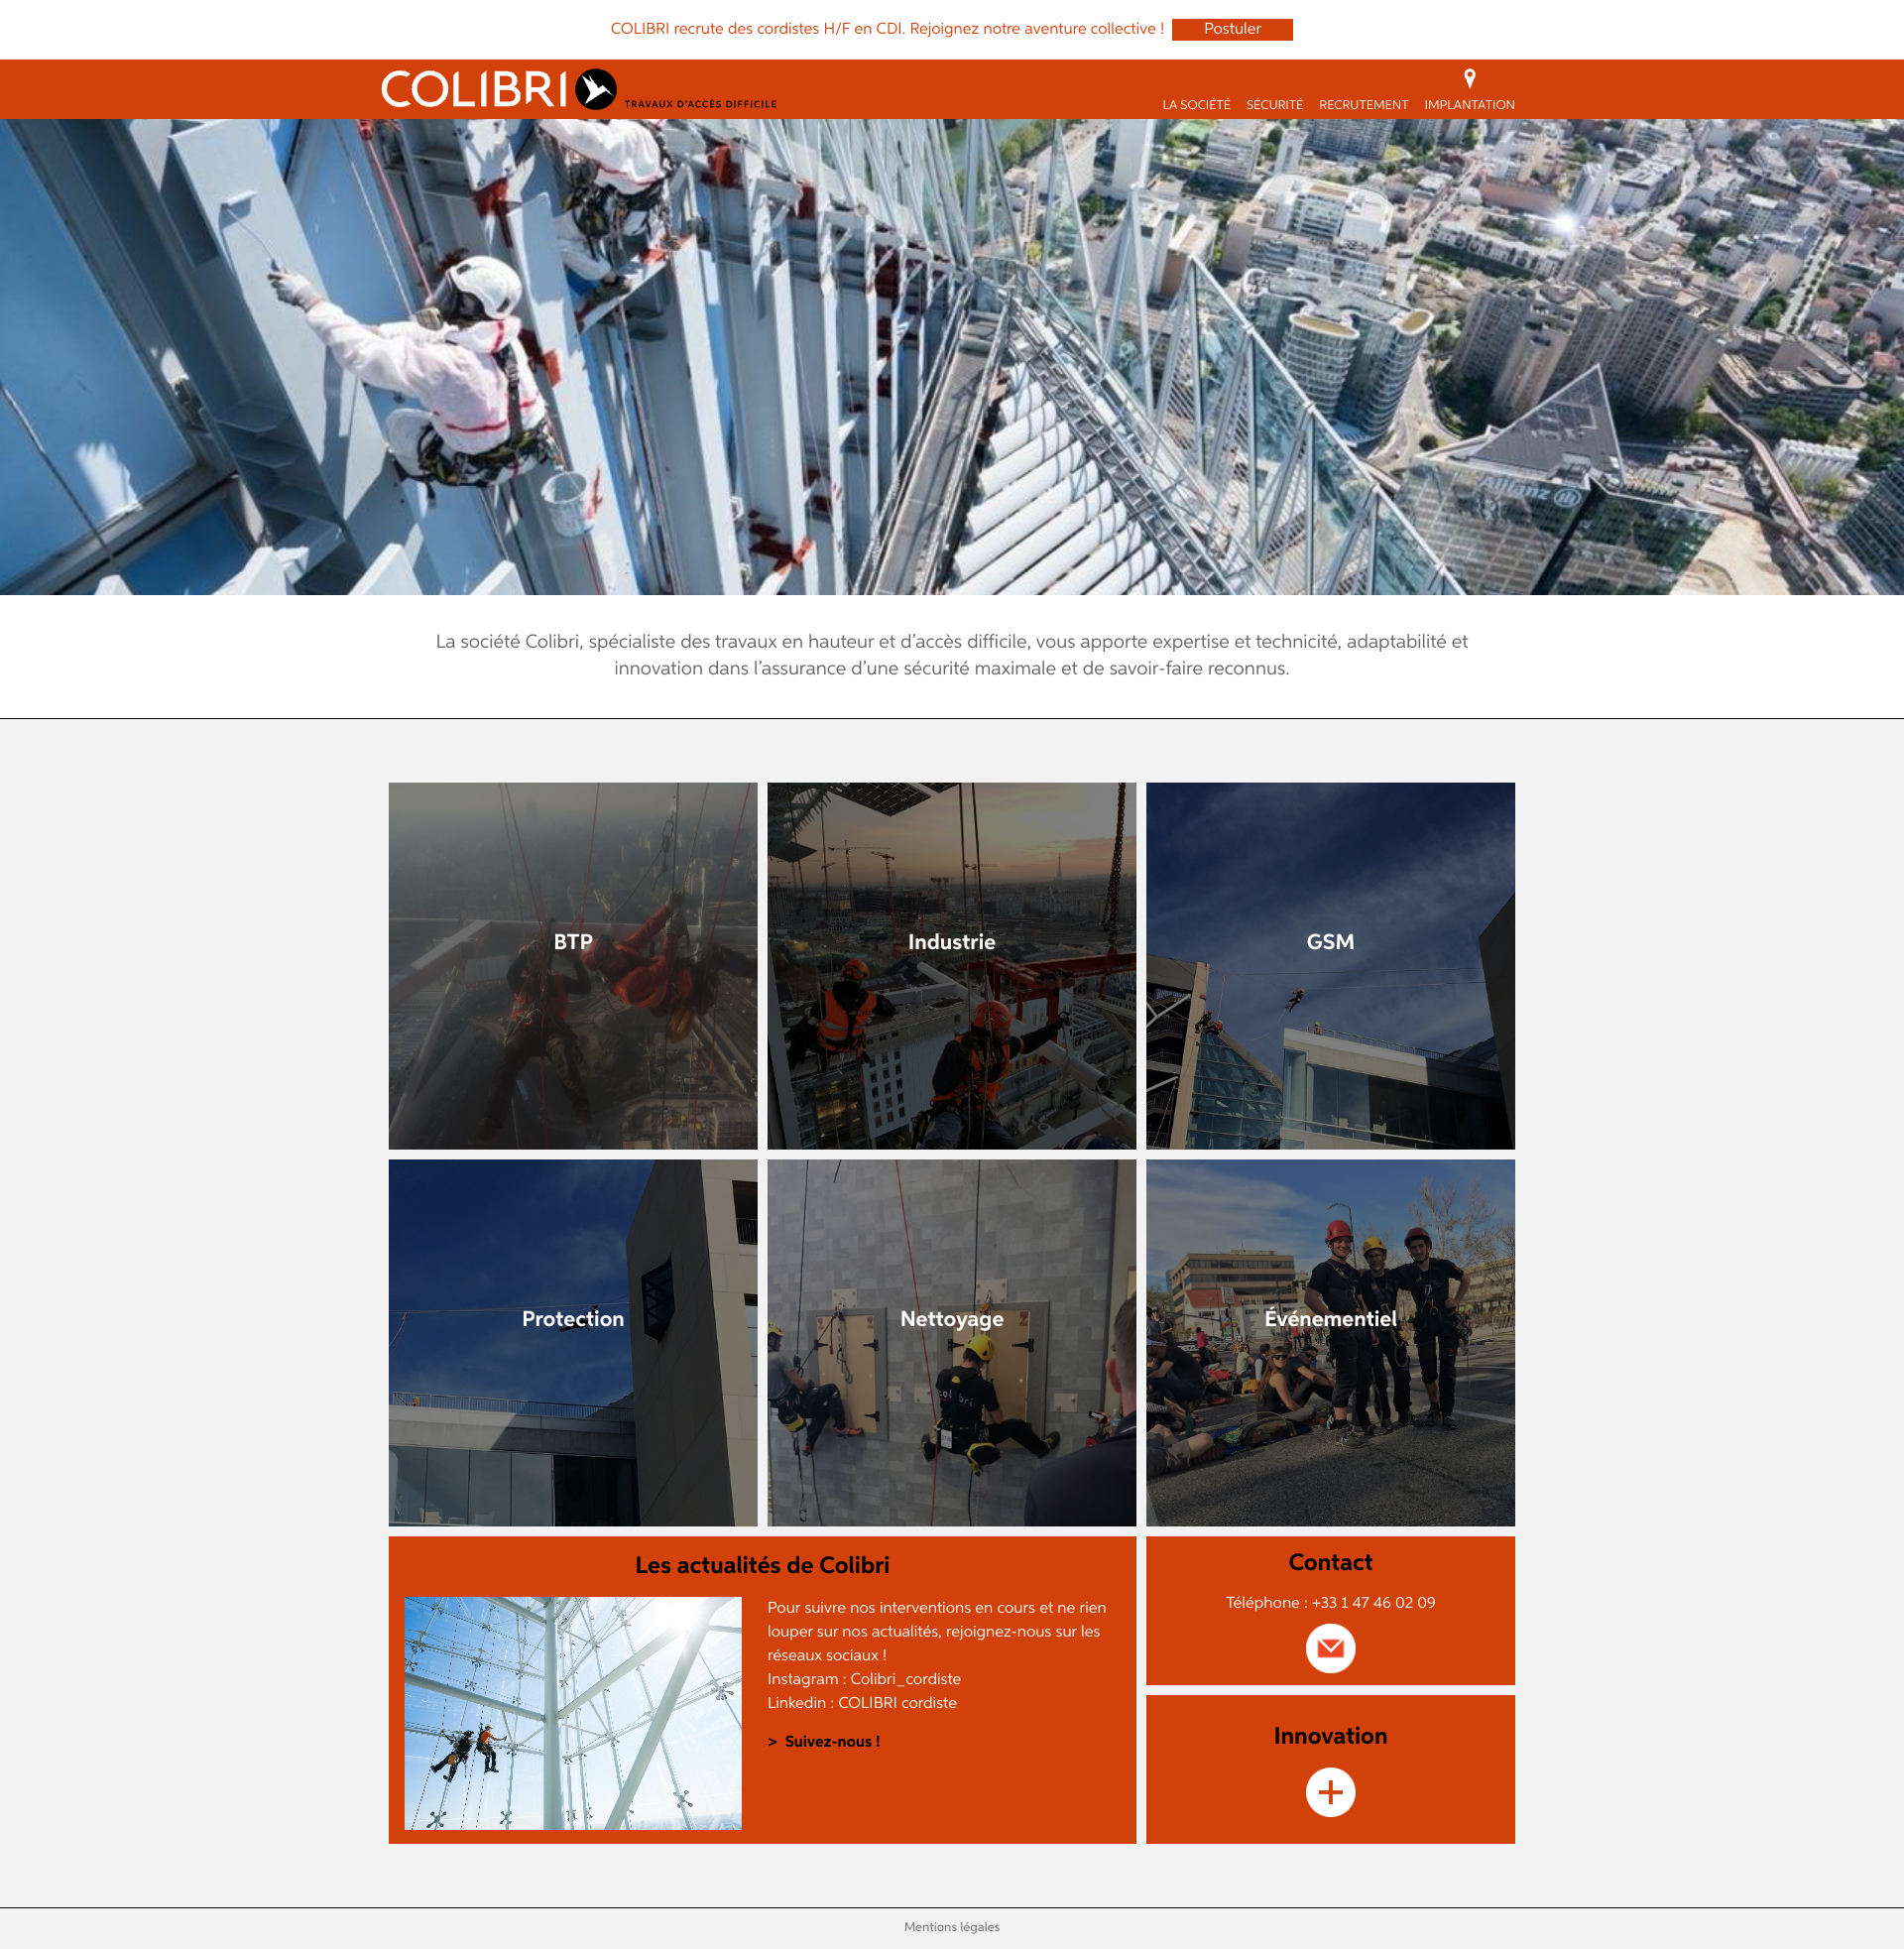Click the Les actualités de Colibri heading
1904x1949 pixels.
click(x=762, y=1565)
